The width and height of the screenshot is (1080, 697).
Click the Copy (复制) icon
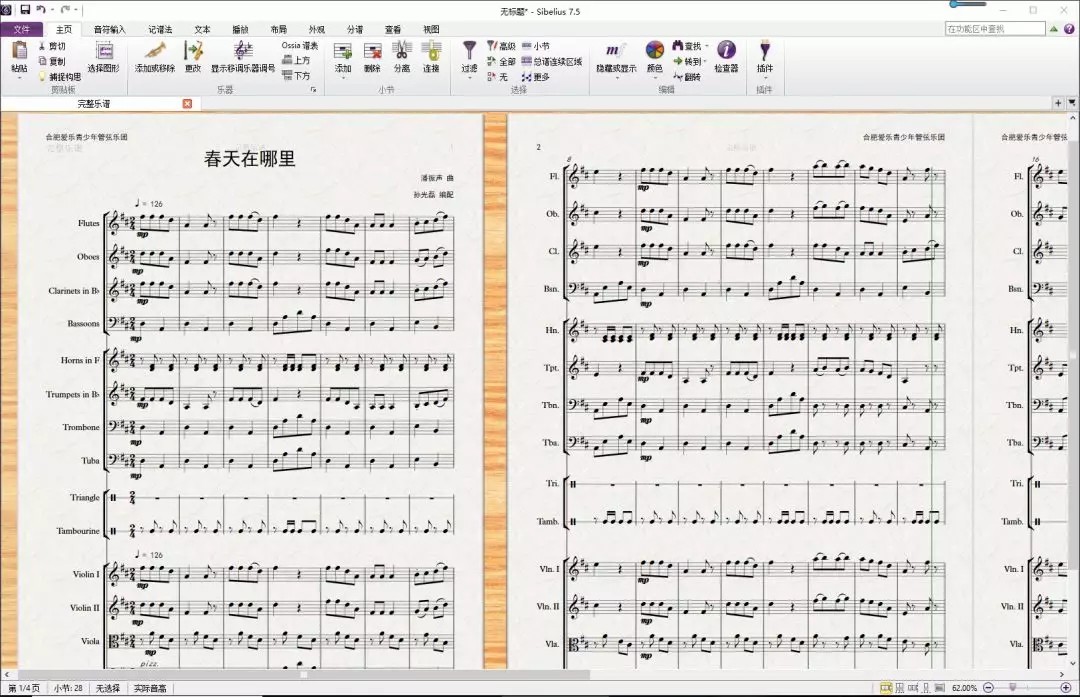pyautogui.click(x=41, y=61)
